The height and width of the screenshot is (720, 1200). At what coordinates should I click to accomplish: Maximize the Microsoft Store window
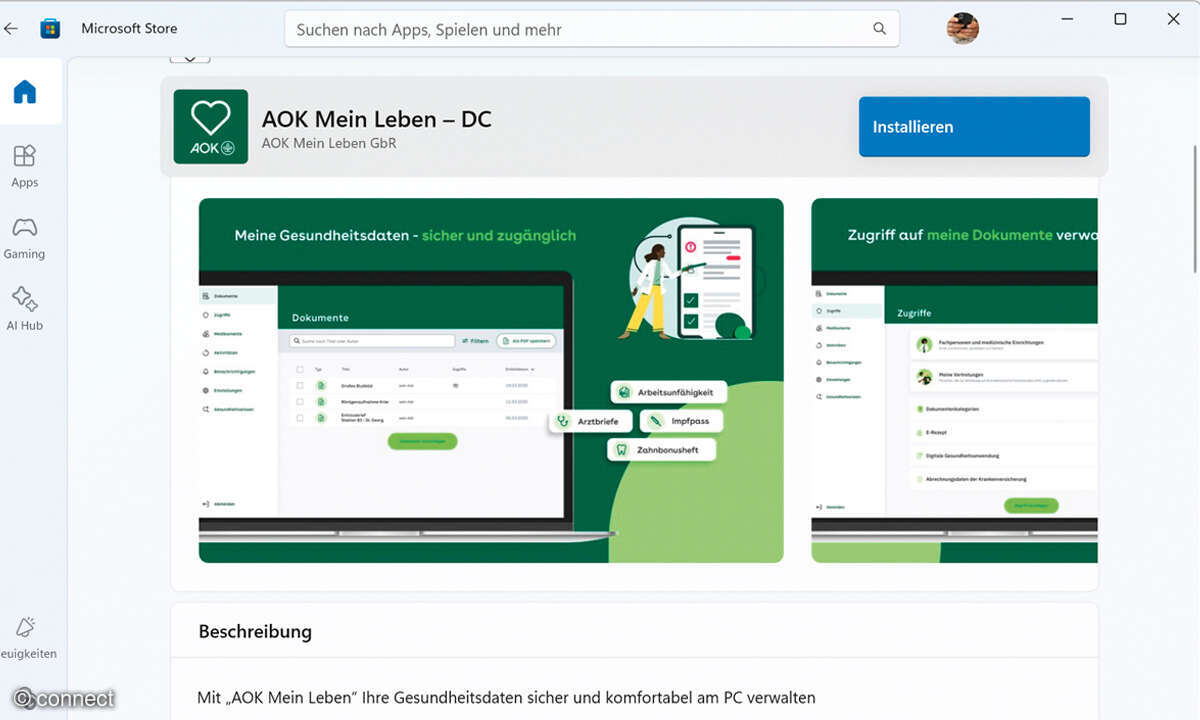(x=1120, y=19)
